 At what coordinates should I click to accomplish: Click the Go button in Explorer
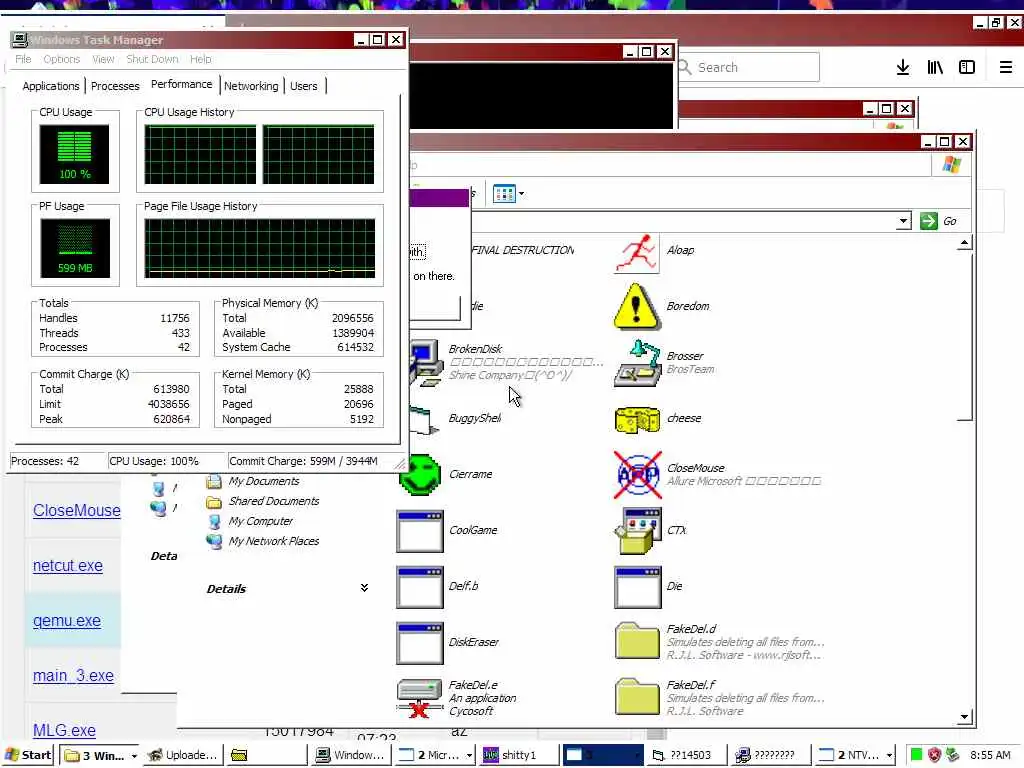point(939,221)
